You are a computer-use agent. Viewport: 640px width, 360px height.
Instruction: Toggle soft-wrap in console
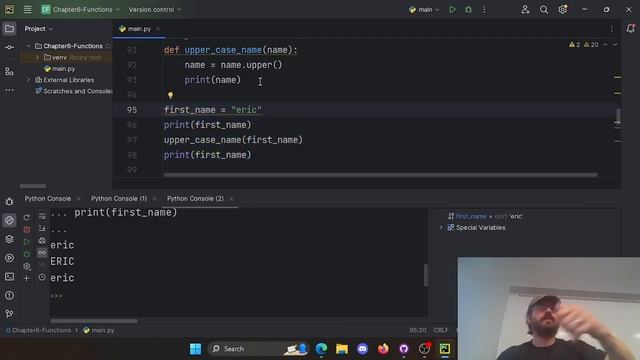42,216
